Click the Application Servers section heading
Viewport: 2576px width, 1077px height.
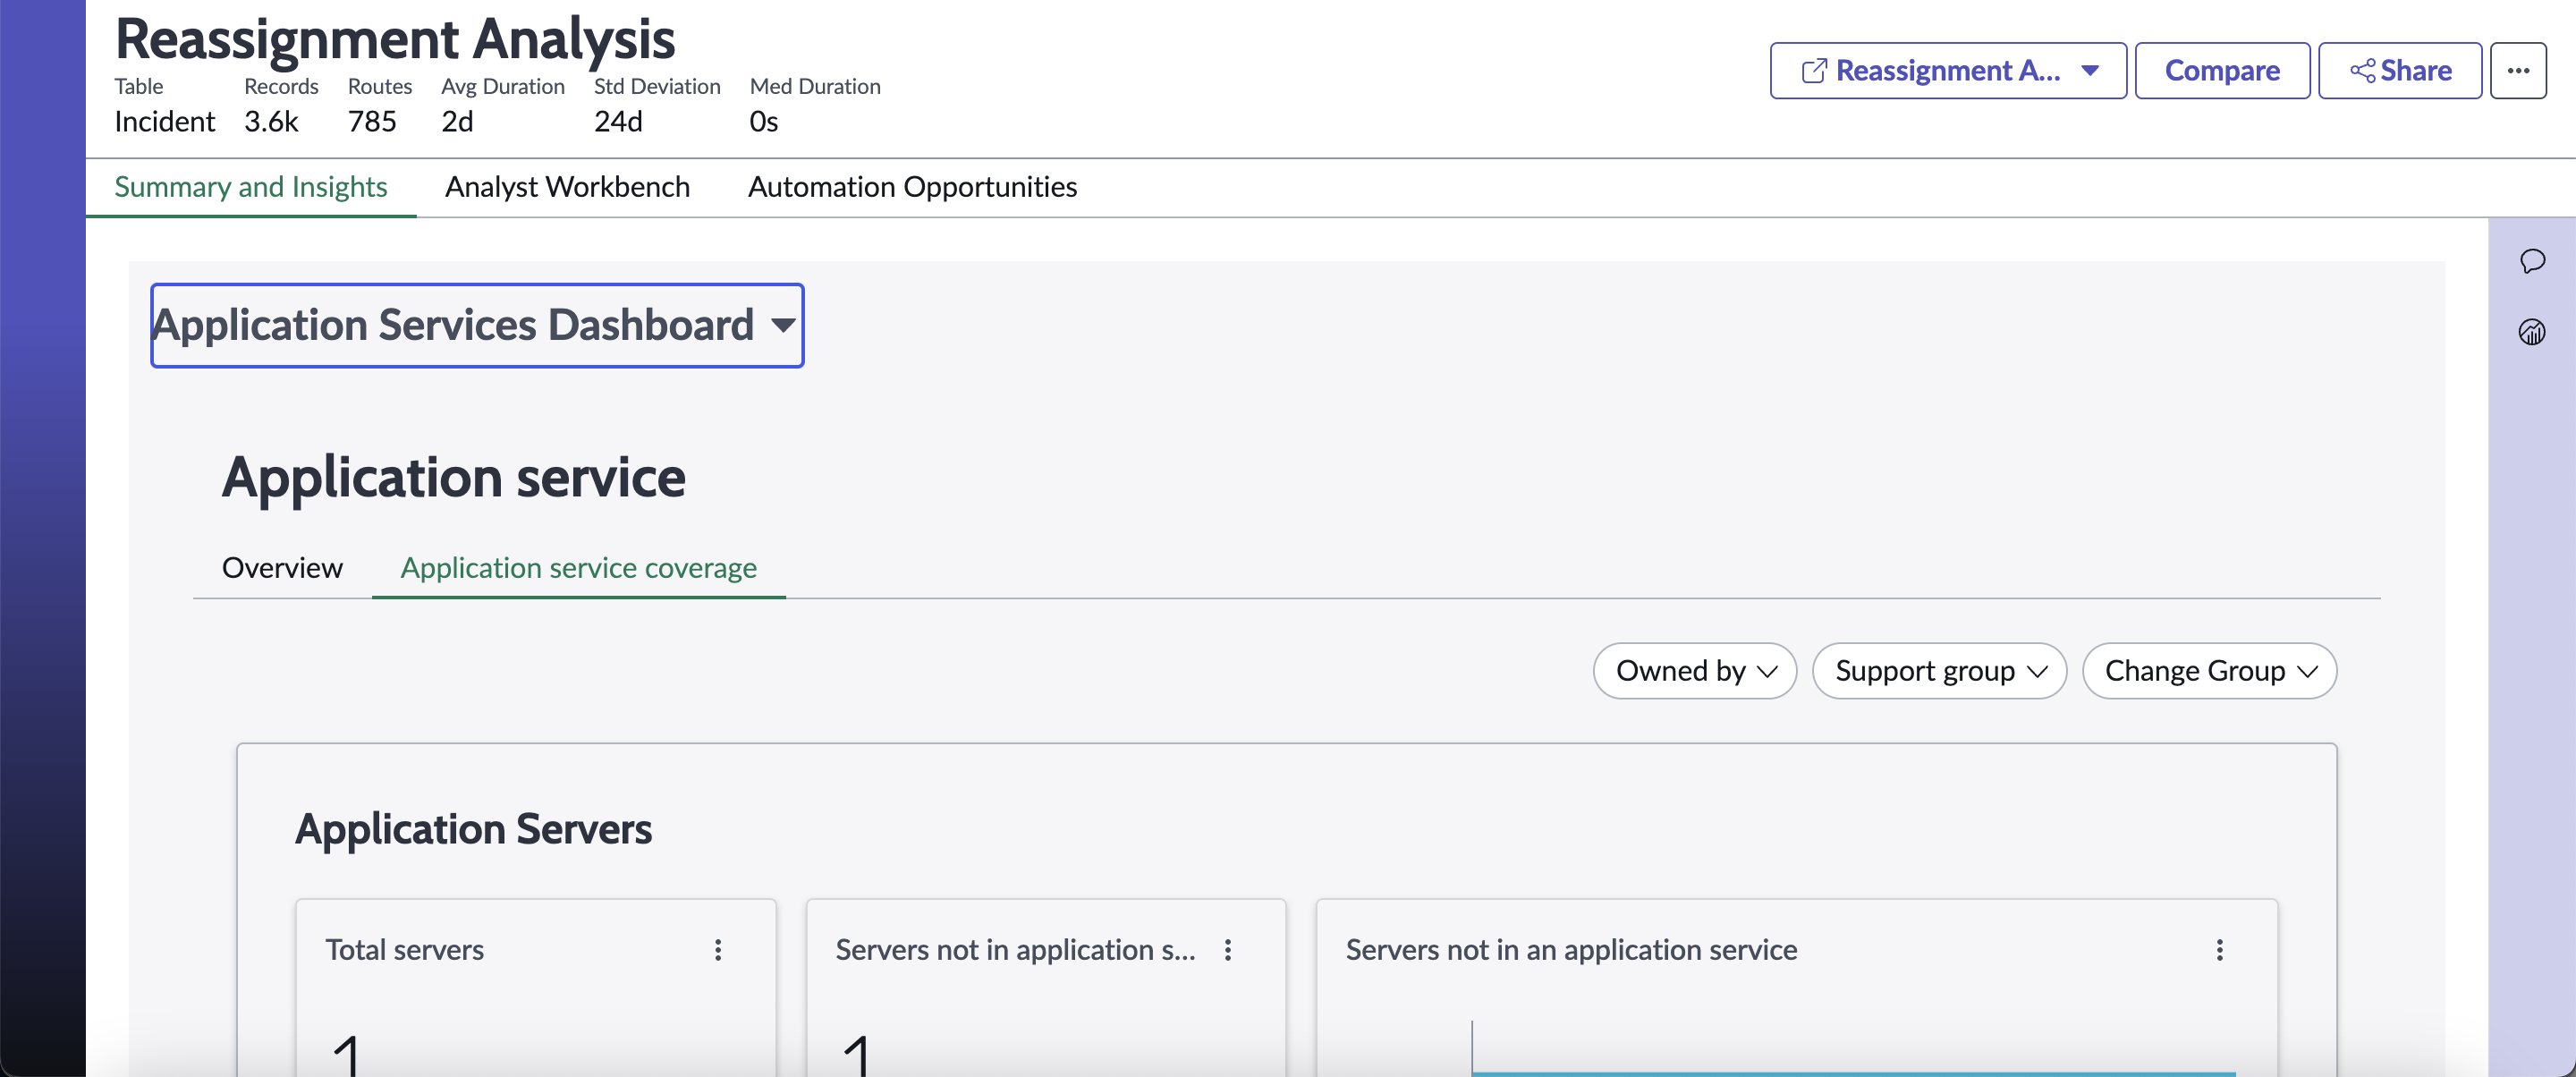tap(473, 829)
